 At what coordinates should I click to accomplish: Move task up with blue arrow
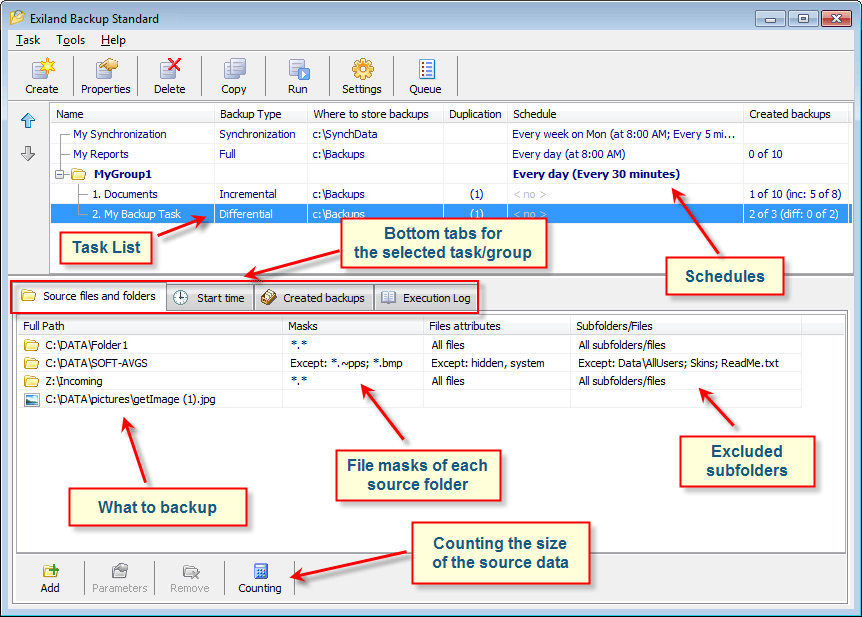point(28,121)
